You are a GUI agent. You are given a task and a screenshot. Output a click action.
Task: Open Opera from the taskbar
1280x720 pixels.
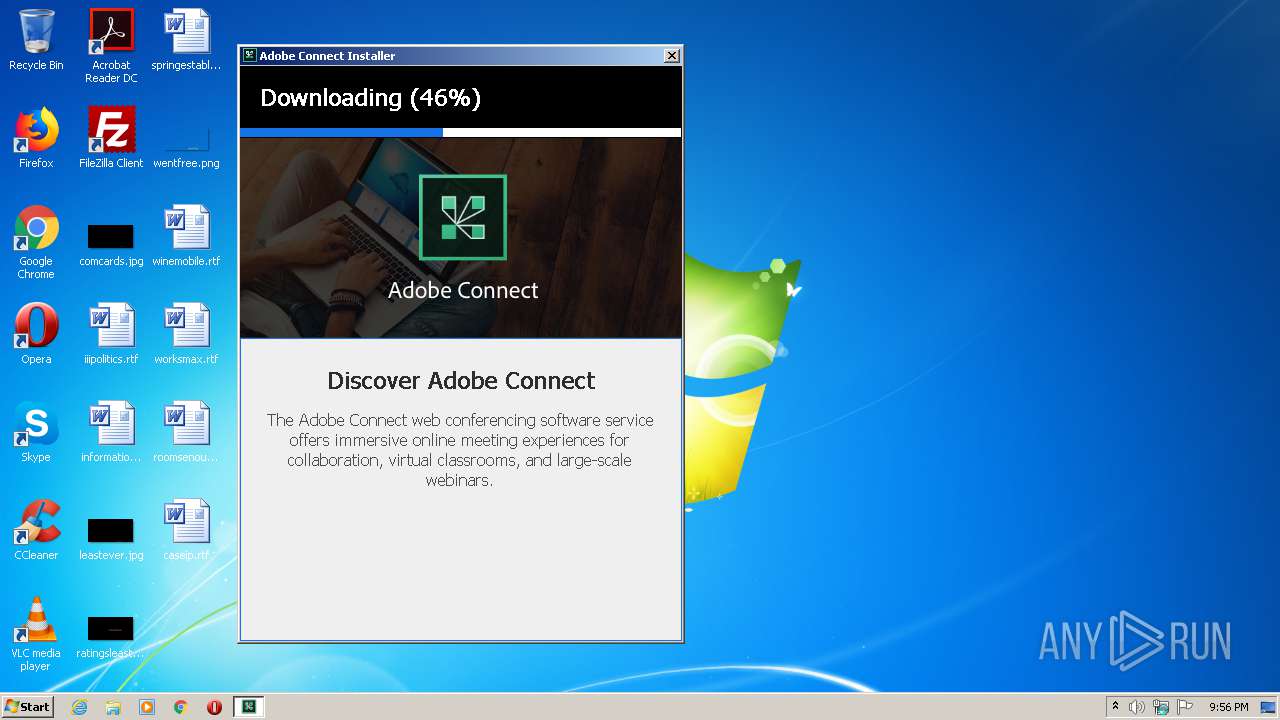point(214,707)
